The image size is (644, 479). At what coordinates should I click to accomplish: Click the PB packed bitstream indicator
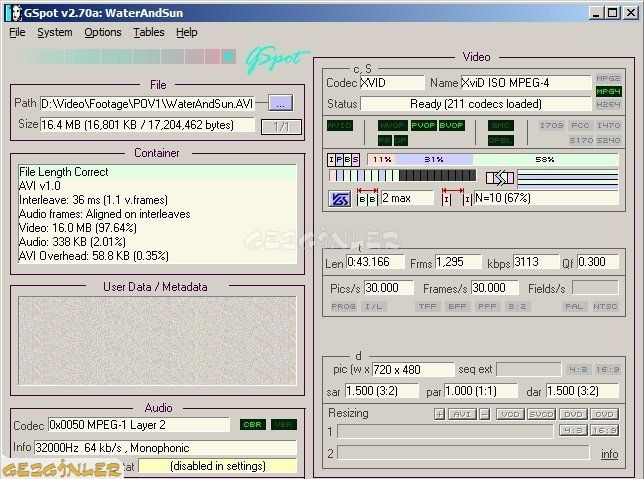(x=385, y=140)
